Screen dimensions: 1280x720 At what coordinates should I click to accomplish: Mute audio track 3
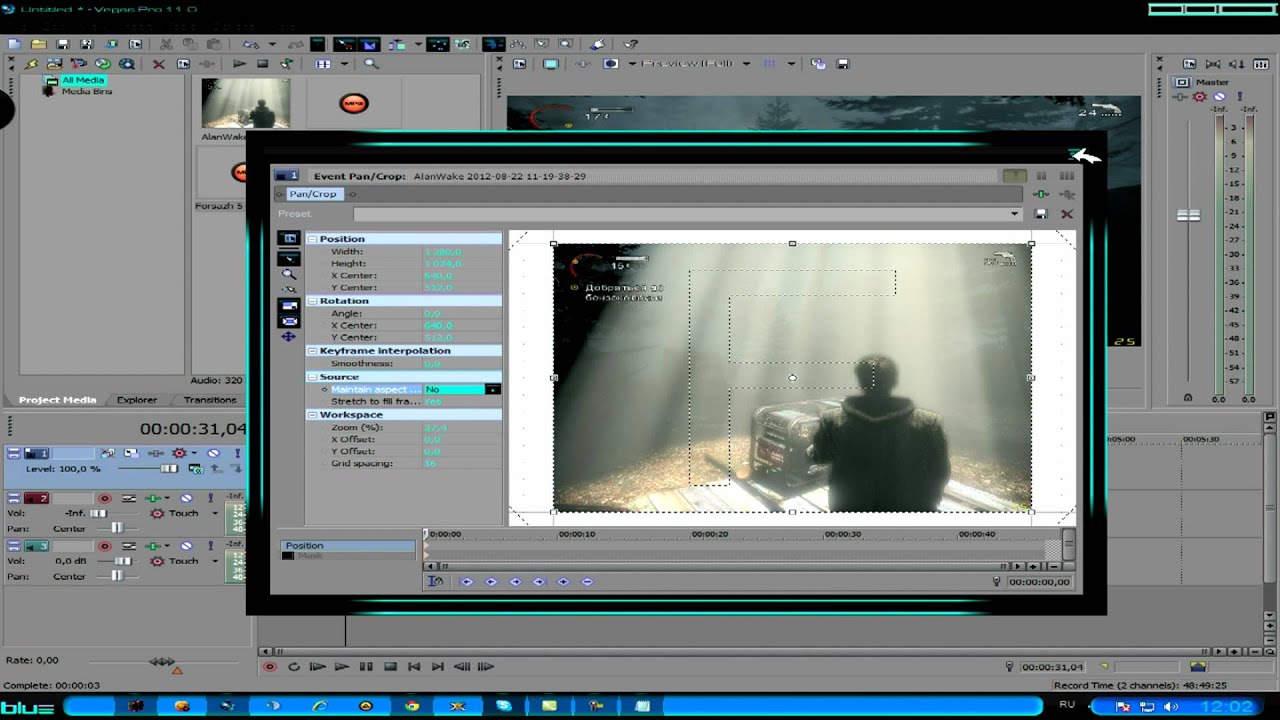pos(186,546)
